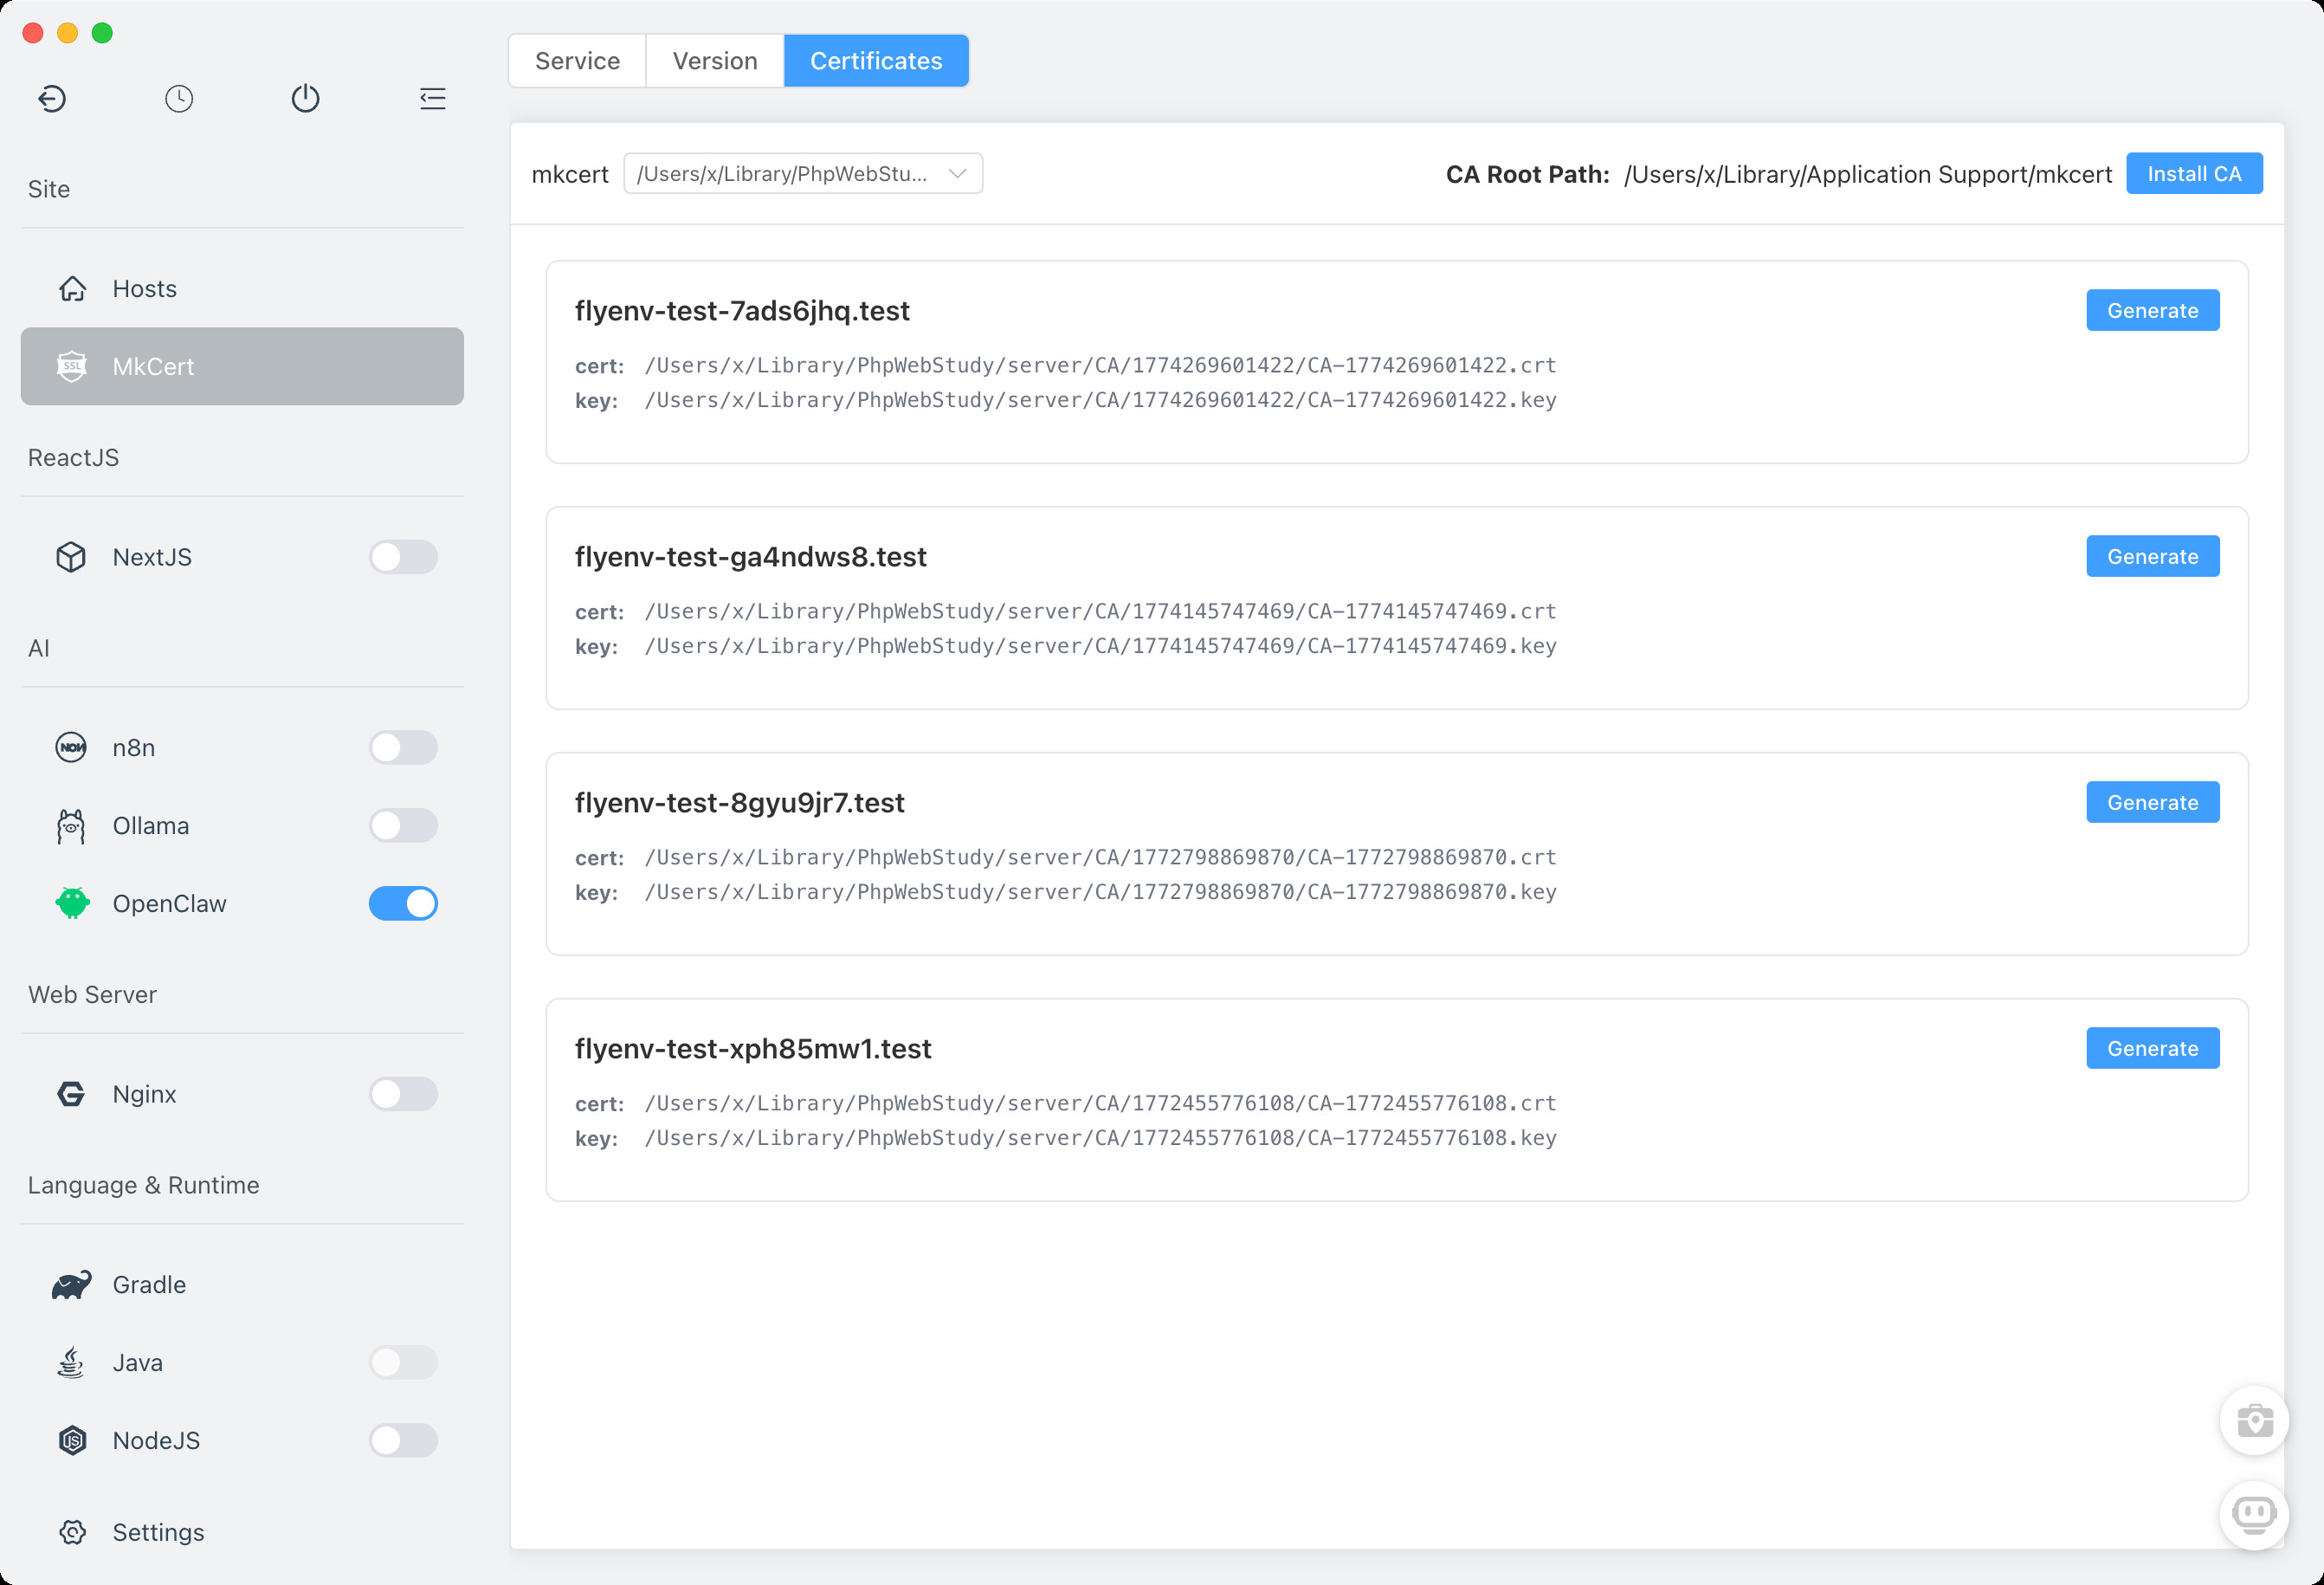
Task: Open the AI robot assistant icon
Action: coord(2254,1514)
